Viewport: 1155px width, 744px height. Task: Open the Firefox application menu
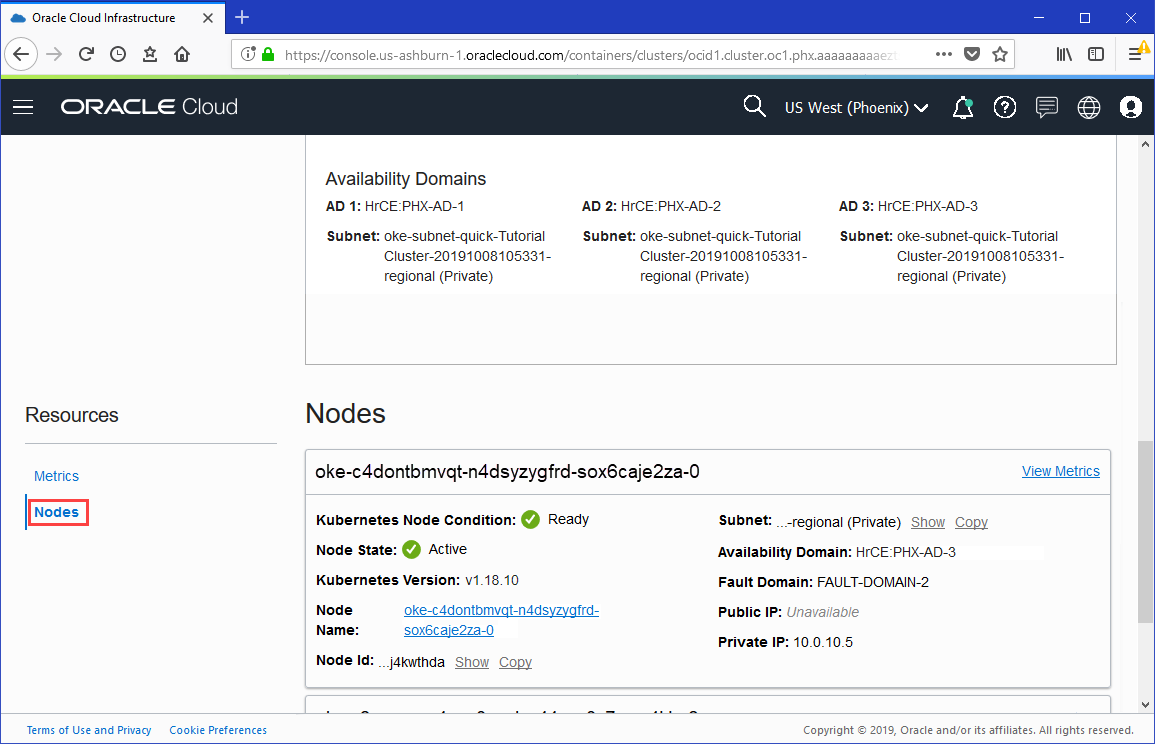point(1137,53)
